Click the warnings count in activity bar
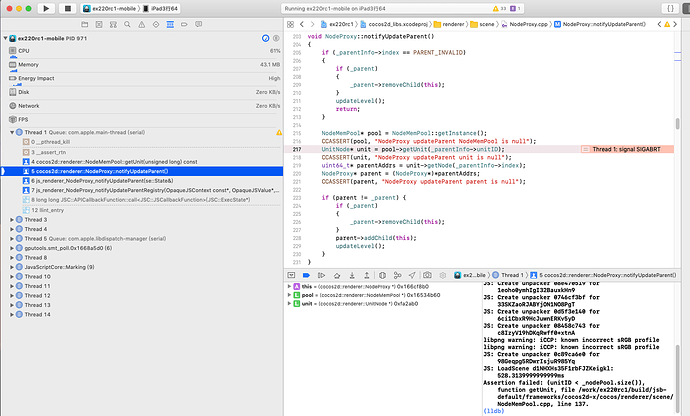 point(499,8)
